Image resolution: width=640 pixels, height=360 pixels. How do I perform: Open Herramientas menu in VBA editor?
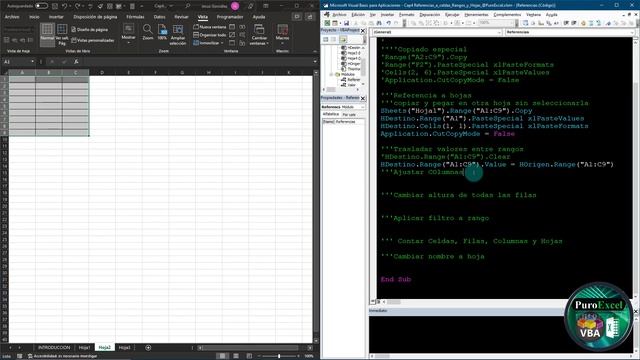coord(476,15)
